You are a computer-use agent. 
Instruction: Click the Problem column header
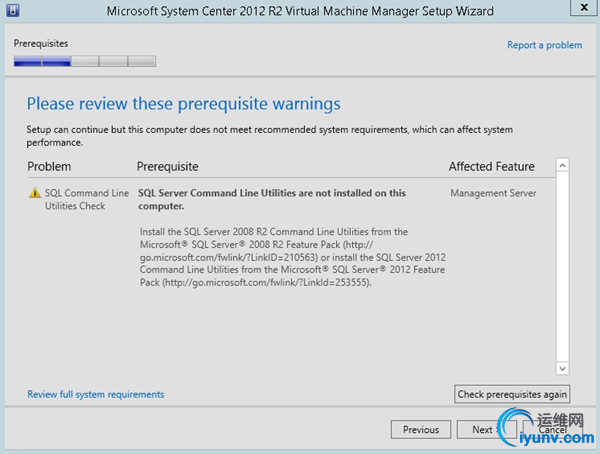(49, 167)
